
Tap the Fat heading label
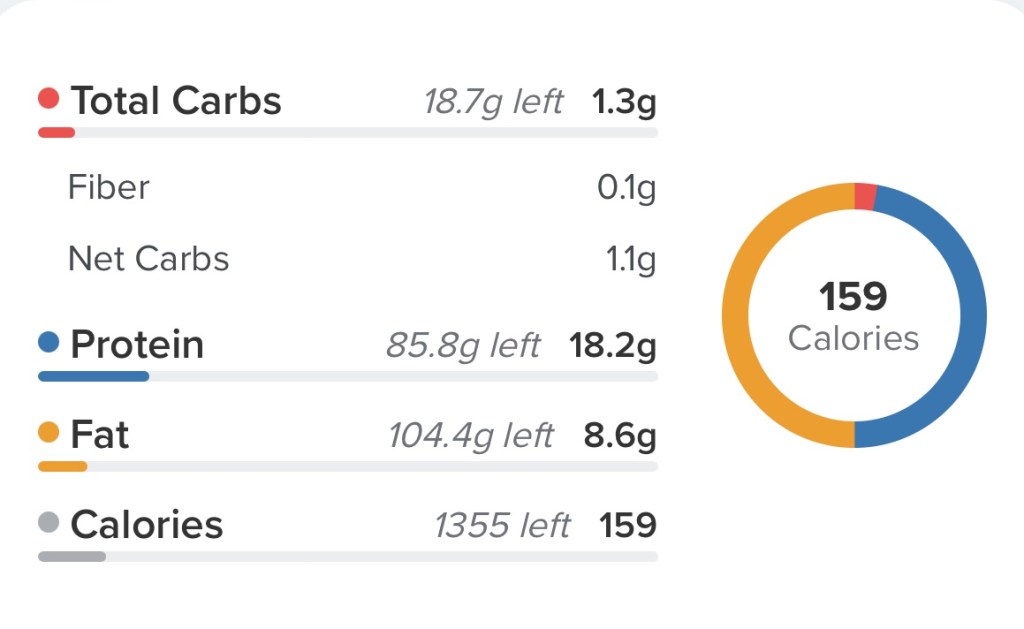coord(100,435)
